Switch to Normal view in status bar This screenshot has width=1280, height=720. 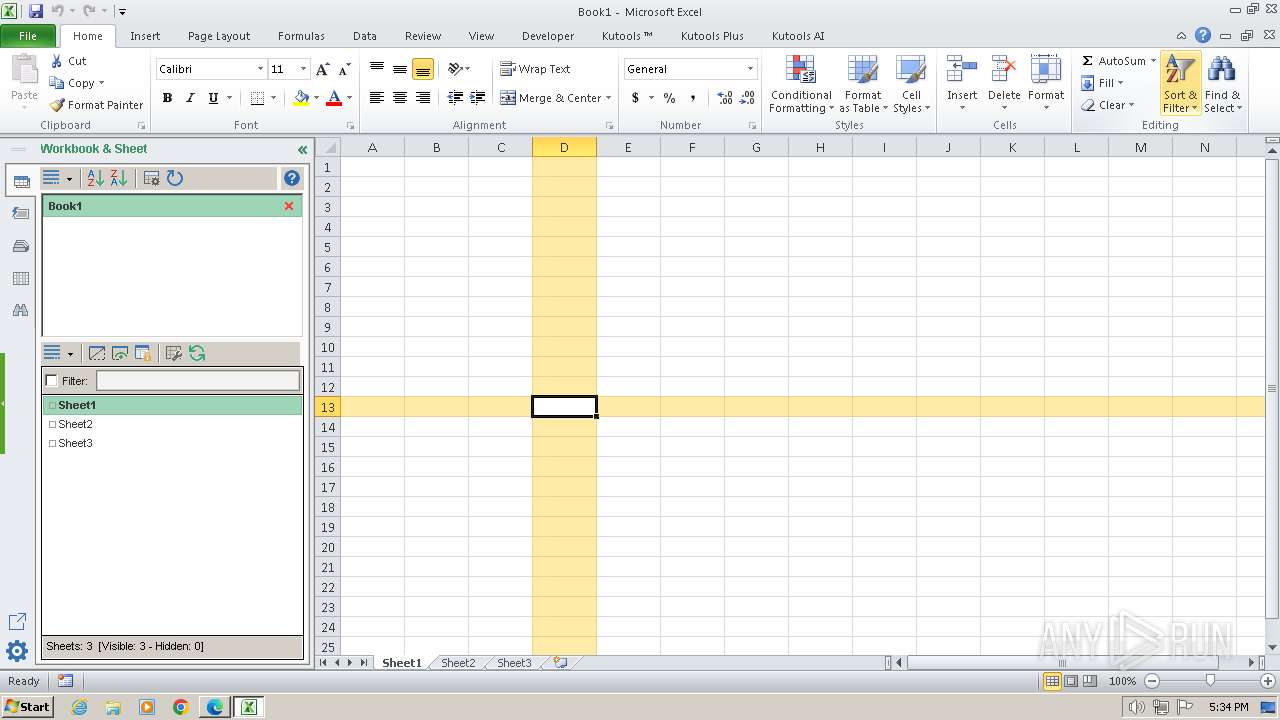(1052, 681)
